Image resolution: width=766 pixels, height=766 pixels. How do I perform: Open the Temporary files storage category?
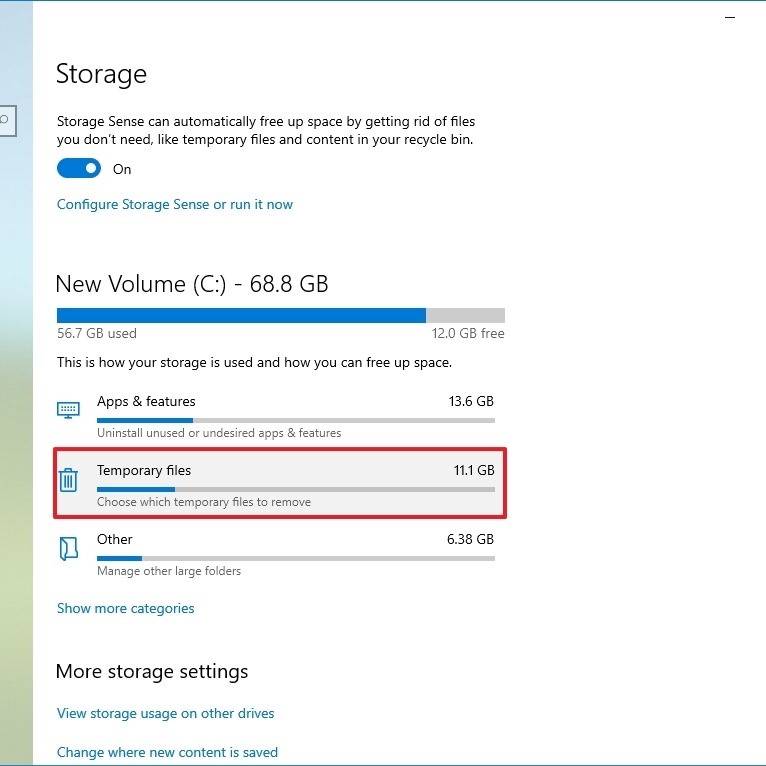coord(280,483)
